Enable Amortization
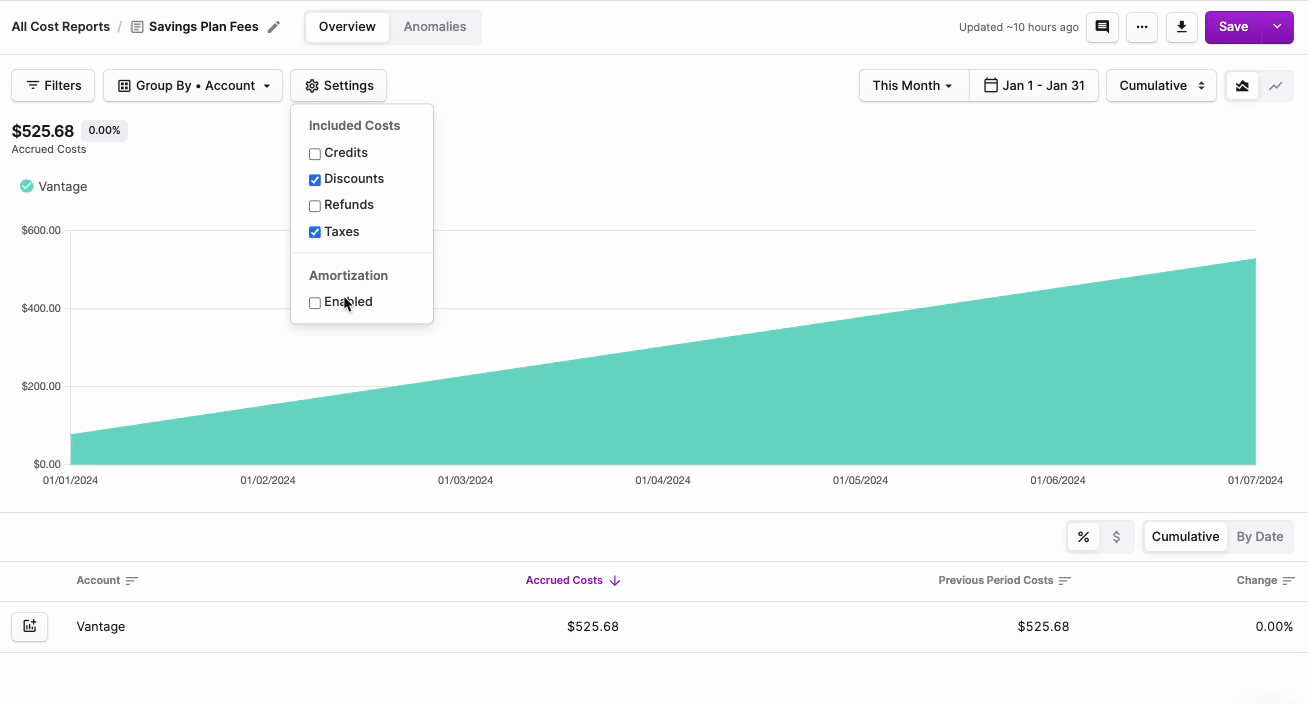This screenshot has height=704, width=1308. tap(314, 302)
